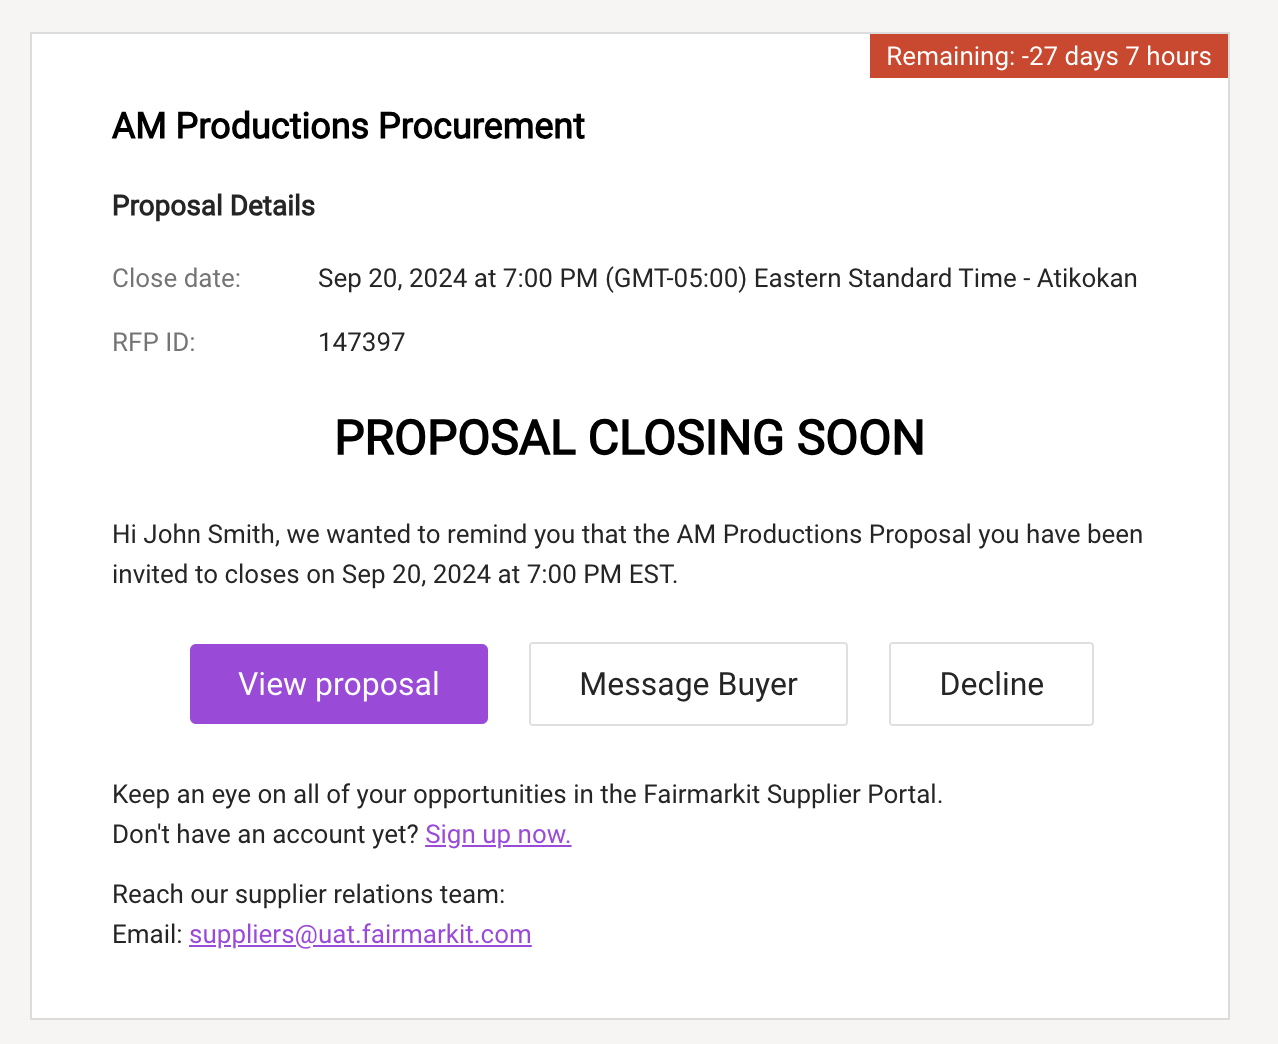Click the line ending with 7:00 PM EST

(x=395, y=574)
